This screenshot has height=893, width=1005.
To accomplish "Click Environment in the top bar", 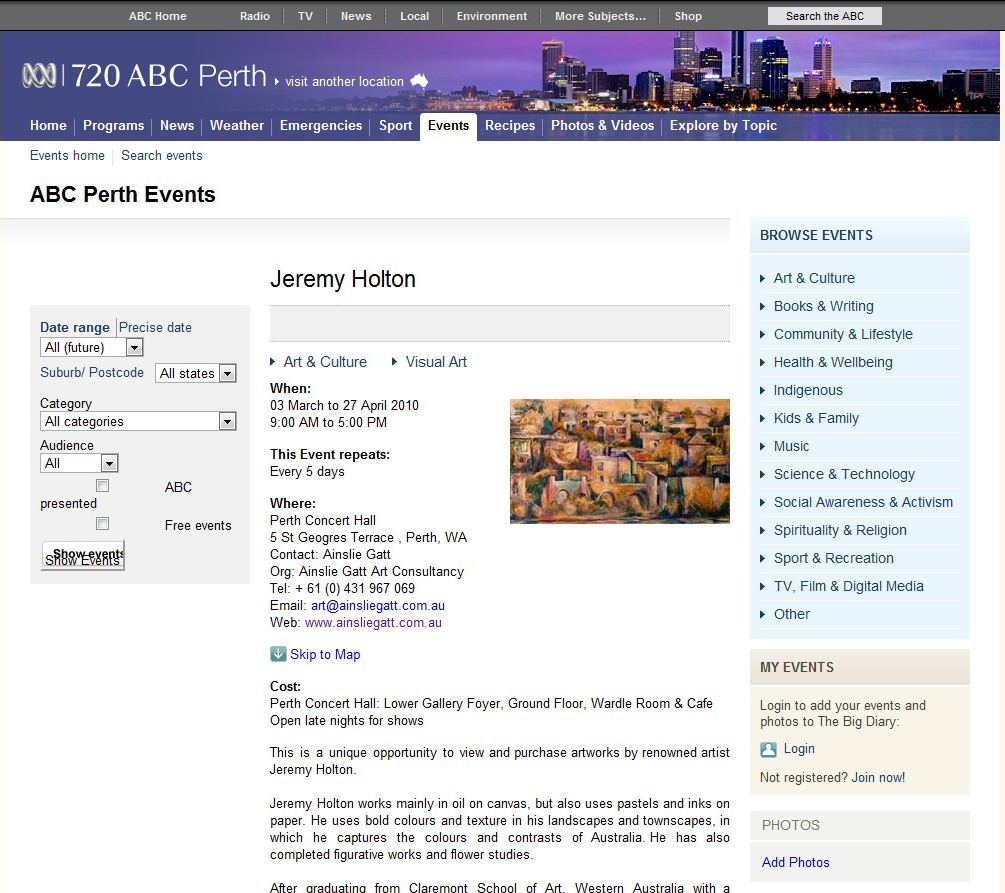I will click(492, 16).
